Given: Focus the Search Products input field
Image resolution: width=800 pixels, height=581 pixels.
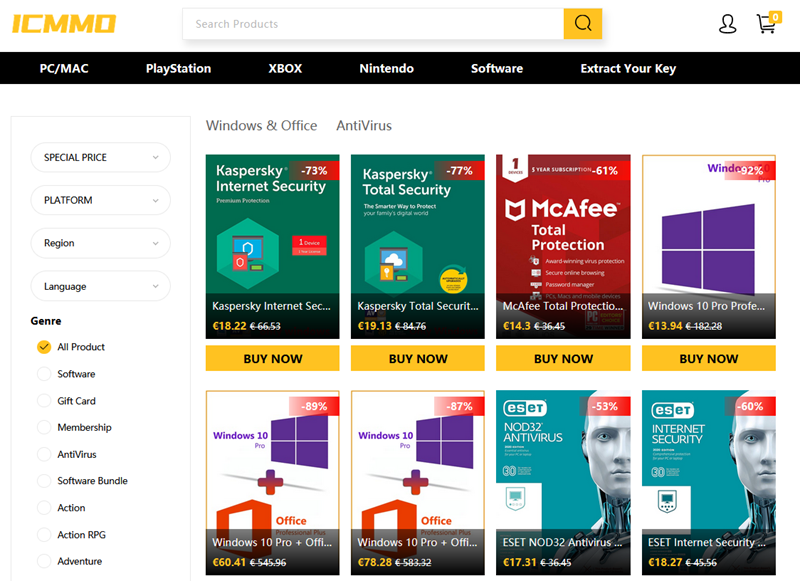Looking at the screenshot, I should click(373, 24).
